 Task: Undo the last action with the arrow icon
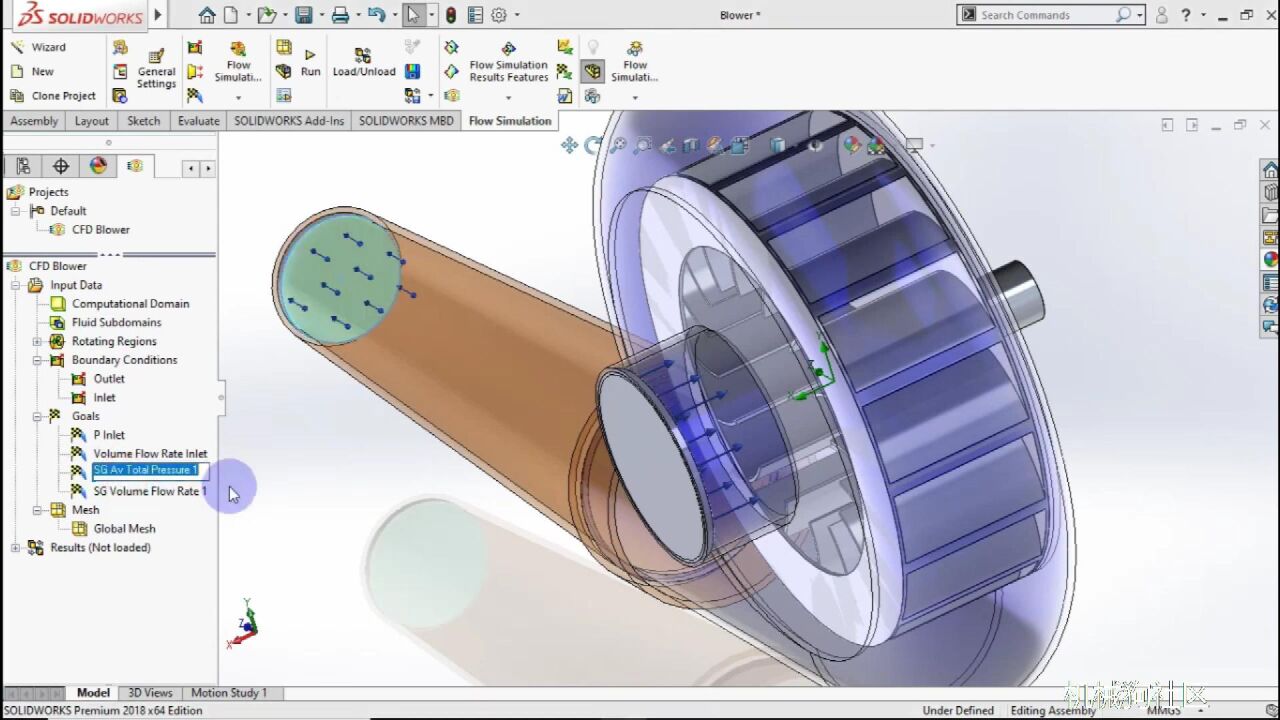coord(377,15)
